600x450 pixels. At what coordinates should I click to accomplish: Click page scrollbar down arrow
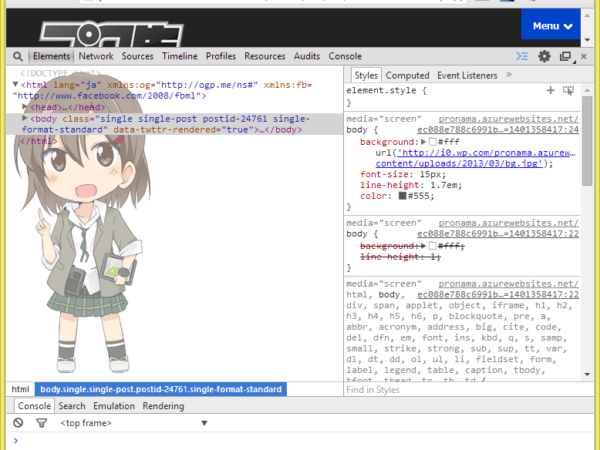(587, 40)
